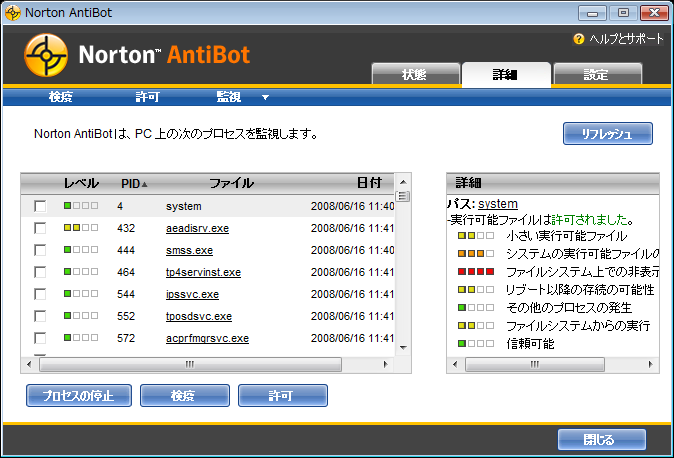Tick the checkbox for tposdsvc.exe
The height and width of the screenshot is (458, 674).
pos(40,316)
